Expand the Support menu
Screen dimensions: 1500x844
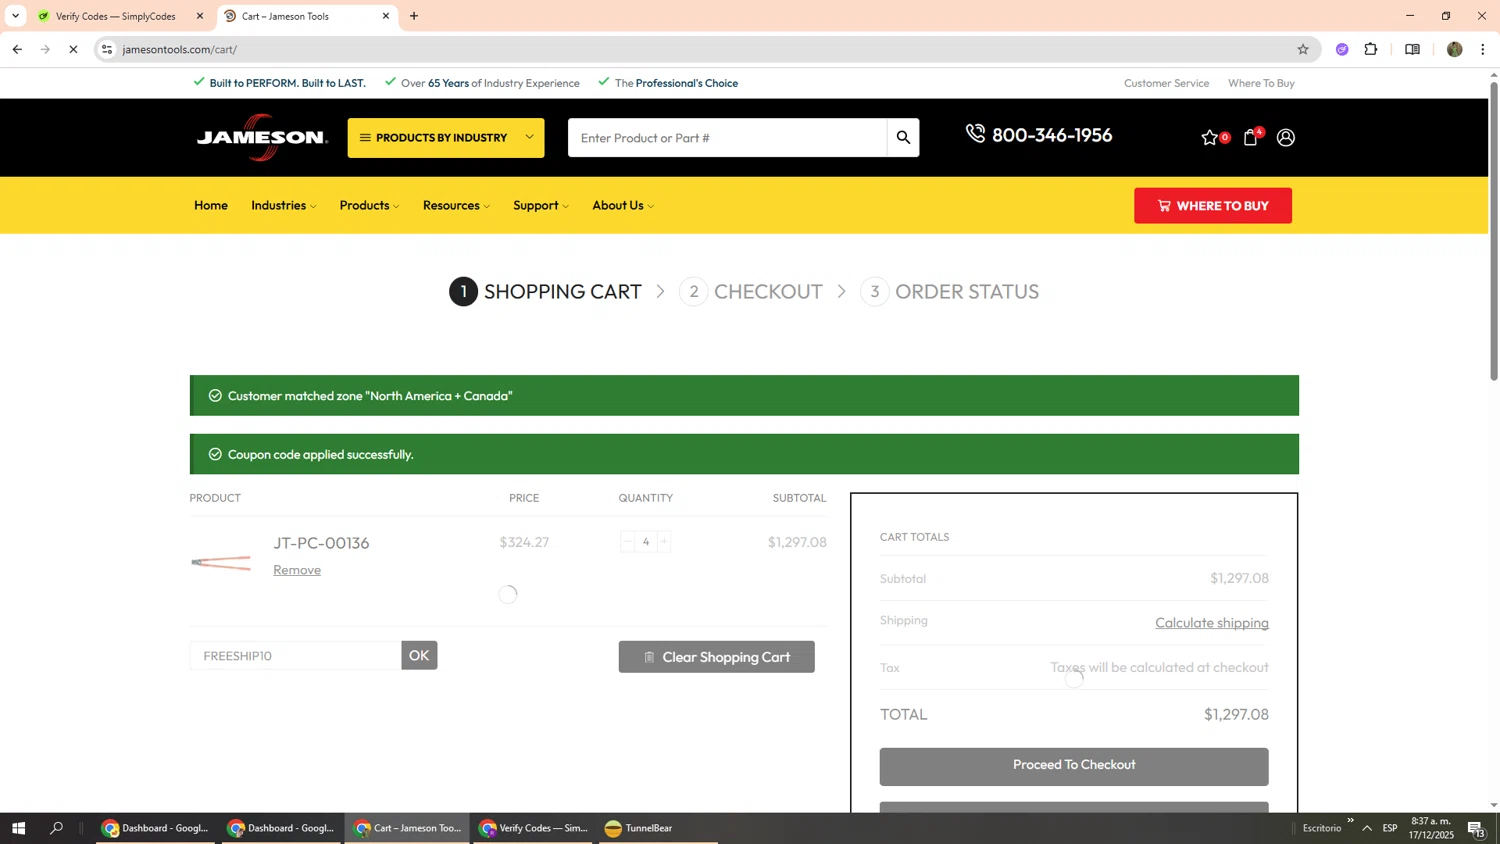(541, 205)
